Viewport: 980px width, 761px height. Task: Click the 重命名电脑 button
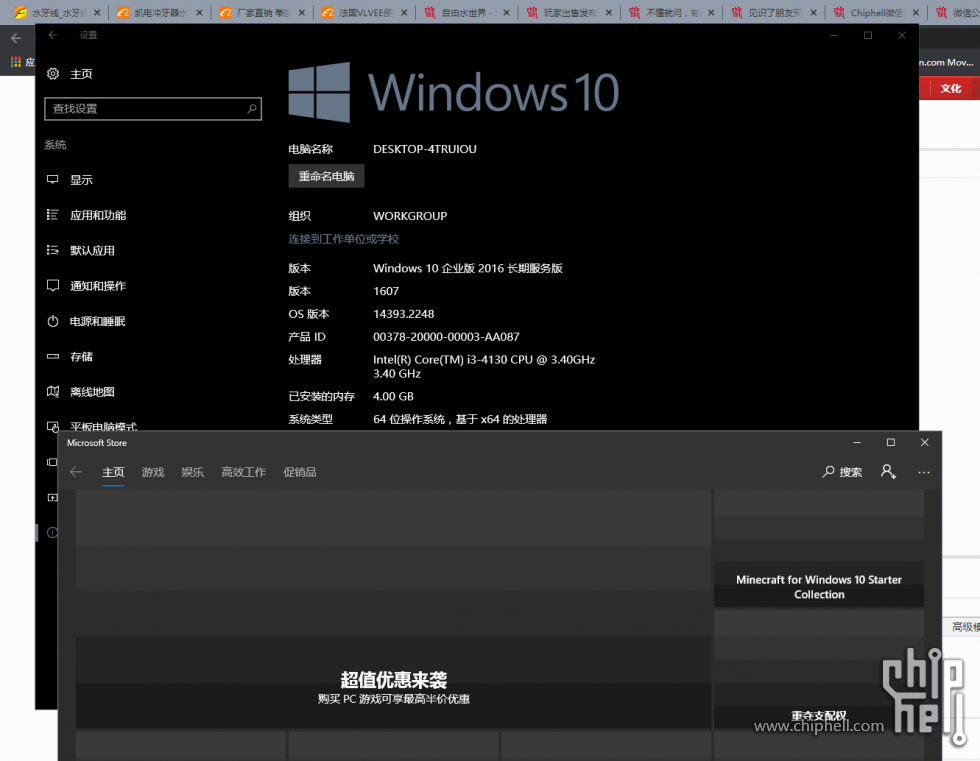point(326,176)
